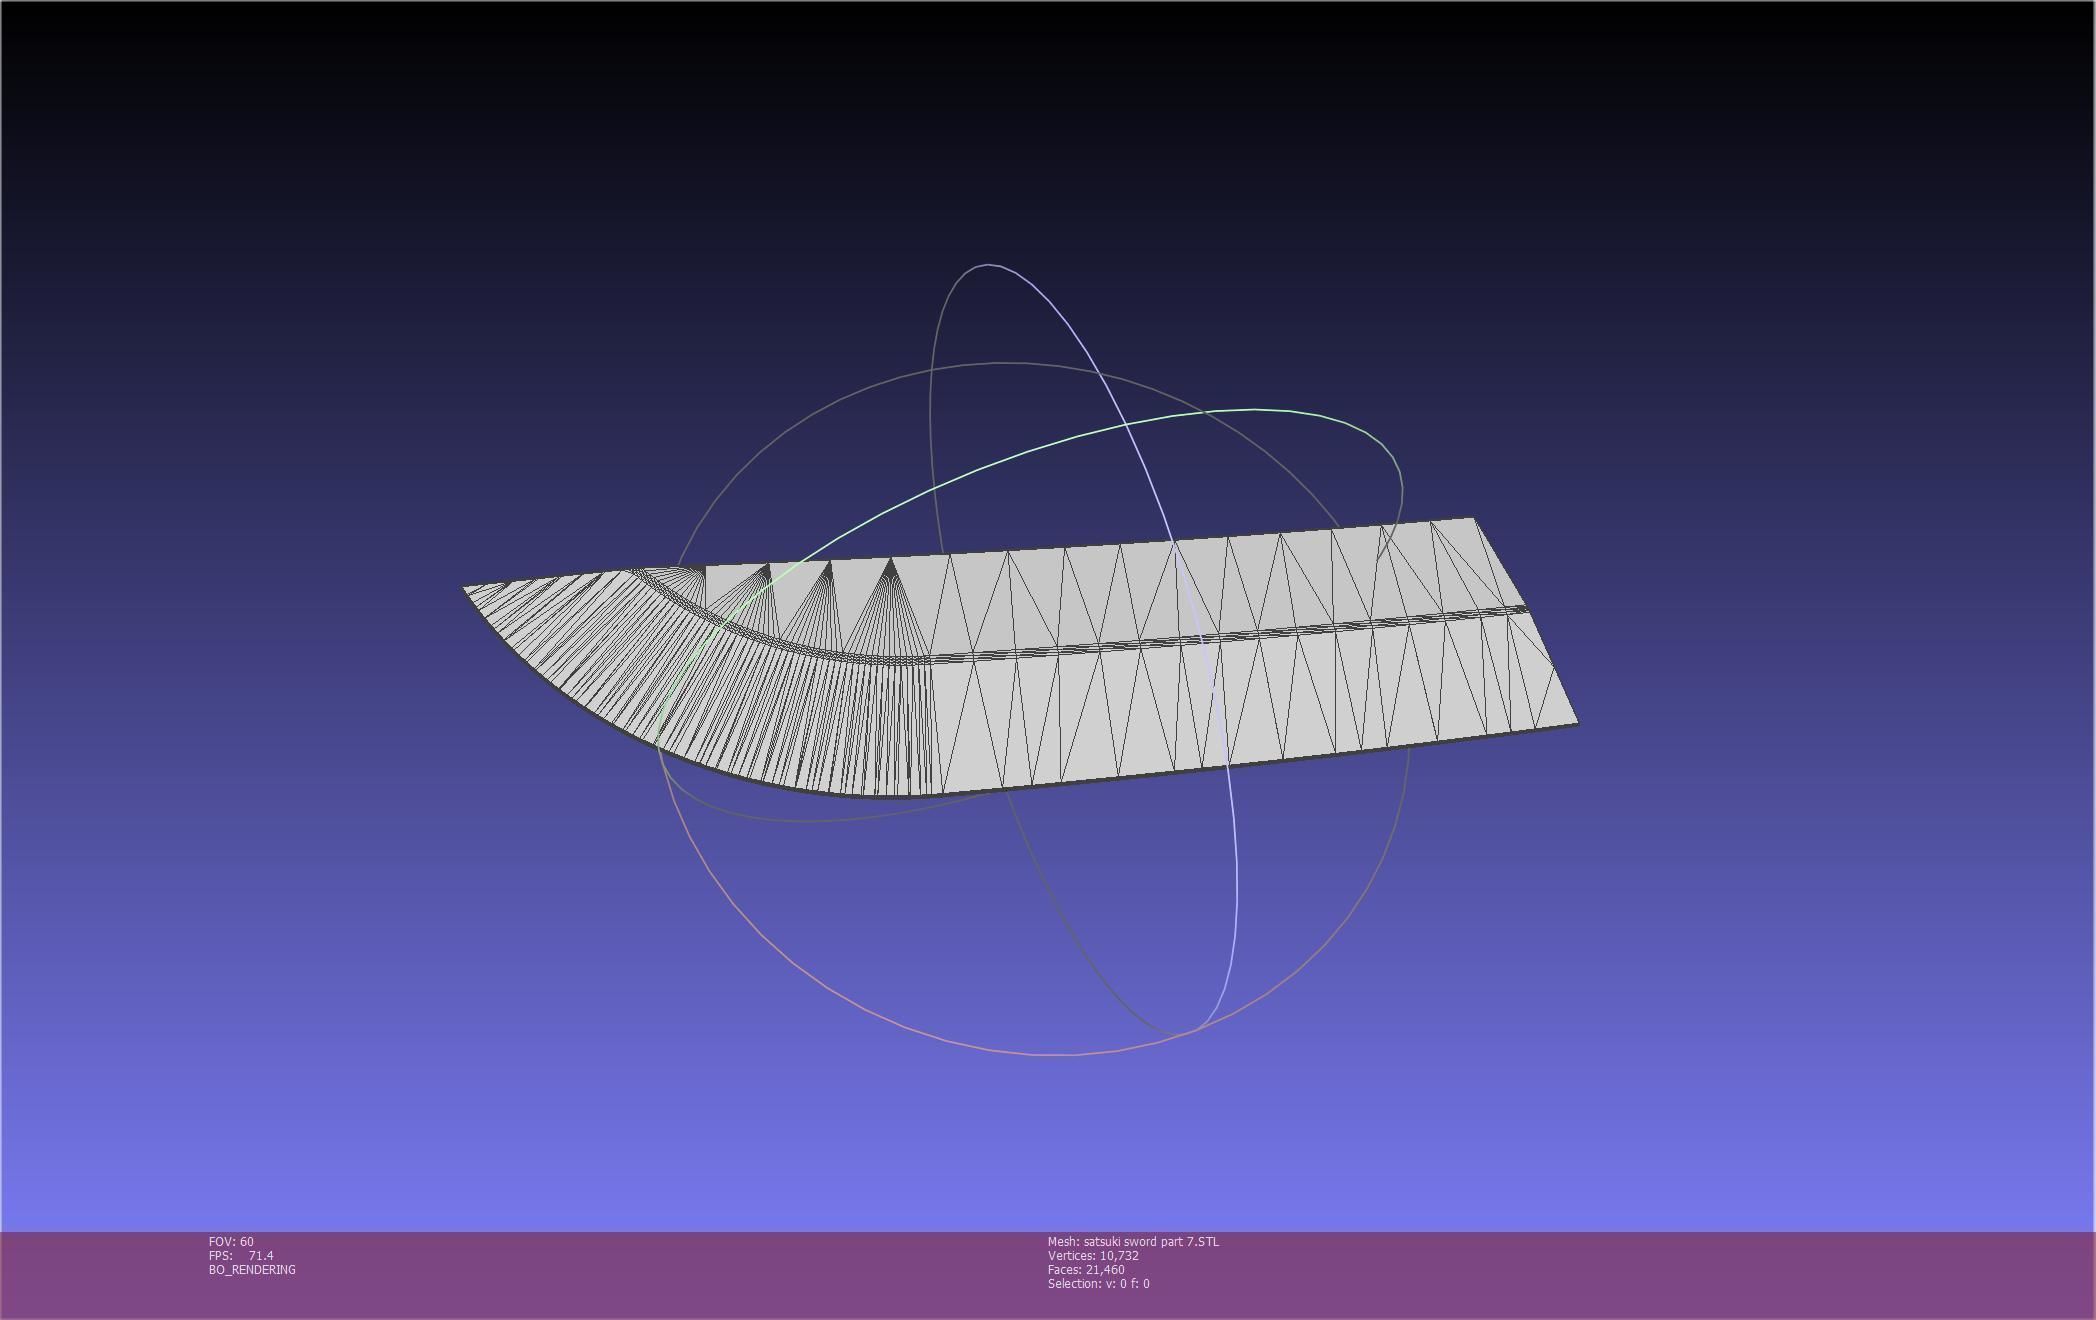
Task: Click the Vertices: 10,732 count
Action: (x=1093, y=1255)
